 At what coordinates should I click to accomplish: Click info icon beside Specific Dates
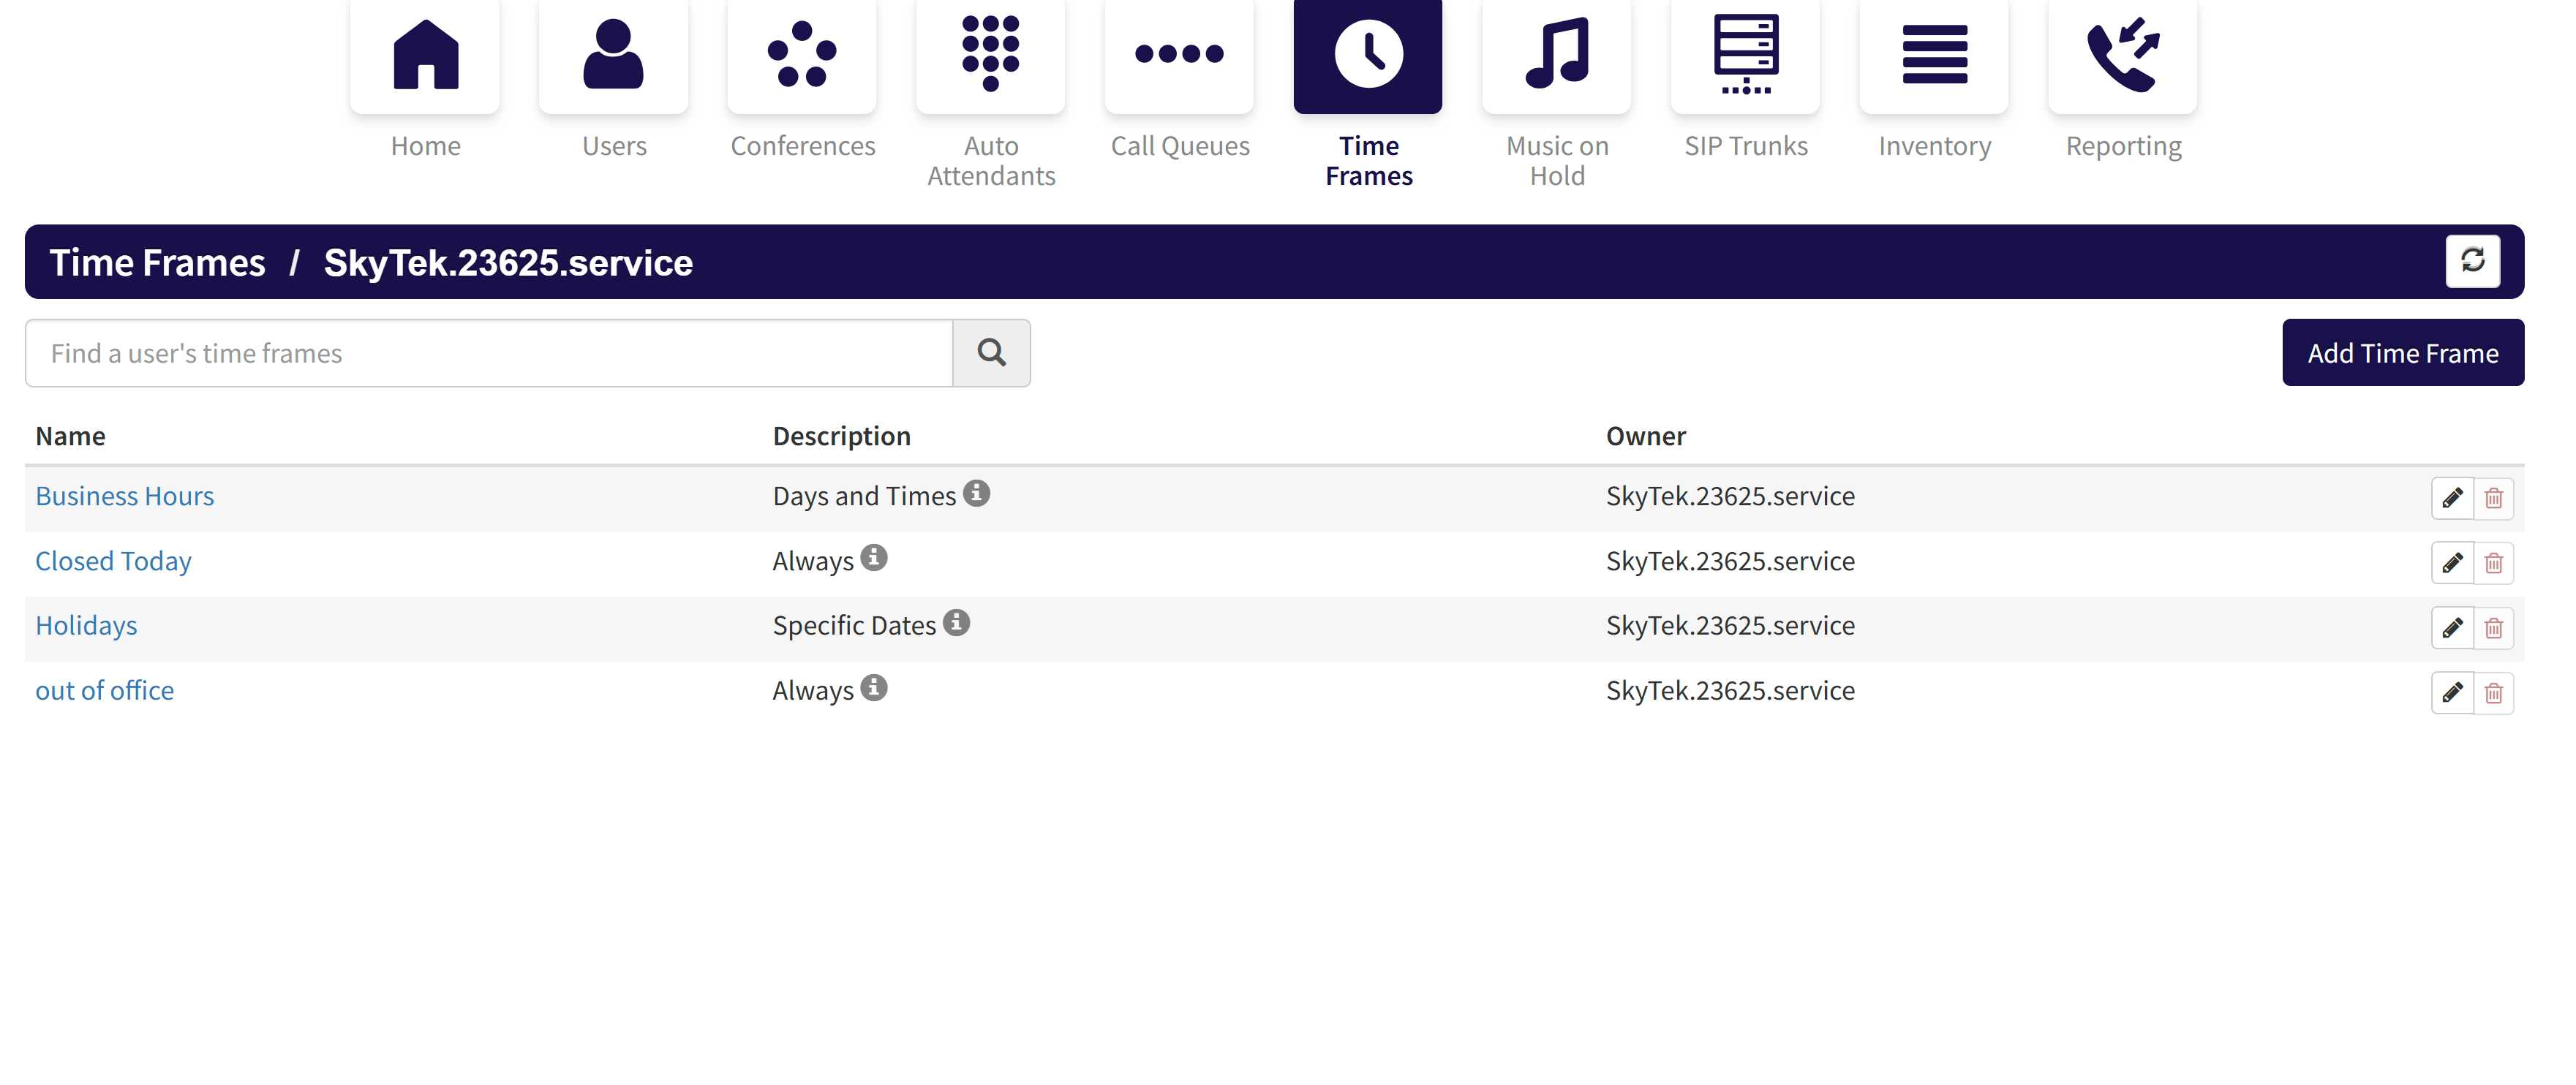(956, 623)
